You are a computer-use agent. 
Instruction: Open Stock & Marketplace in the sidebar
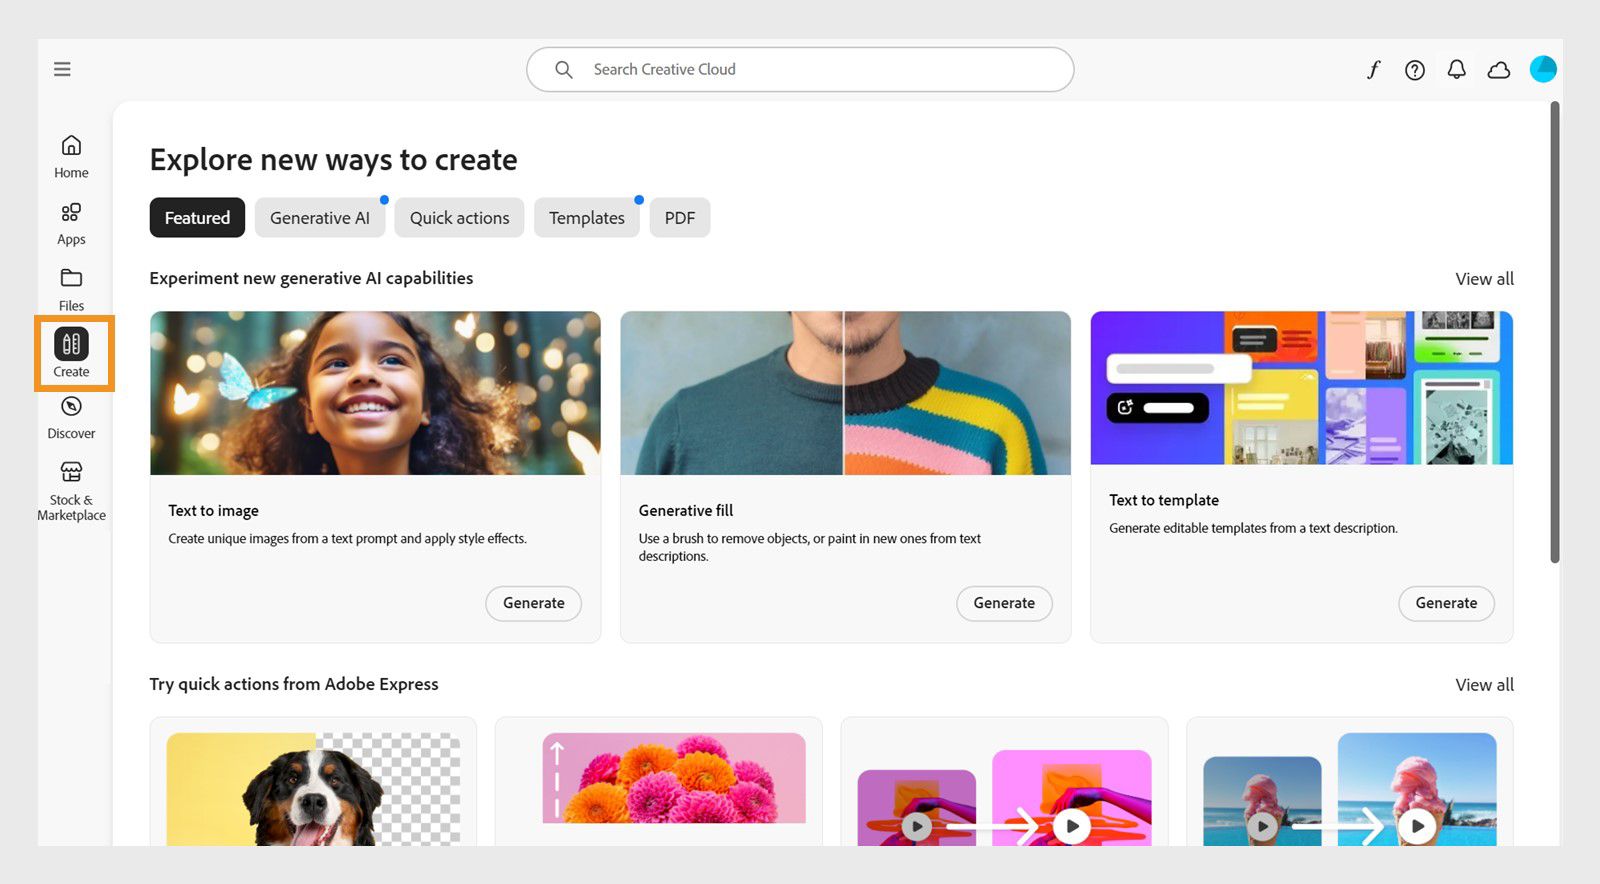[71, 491]
